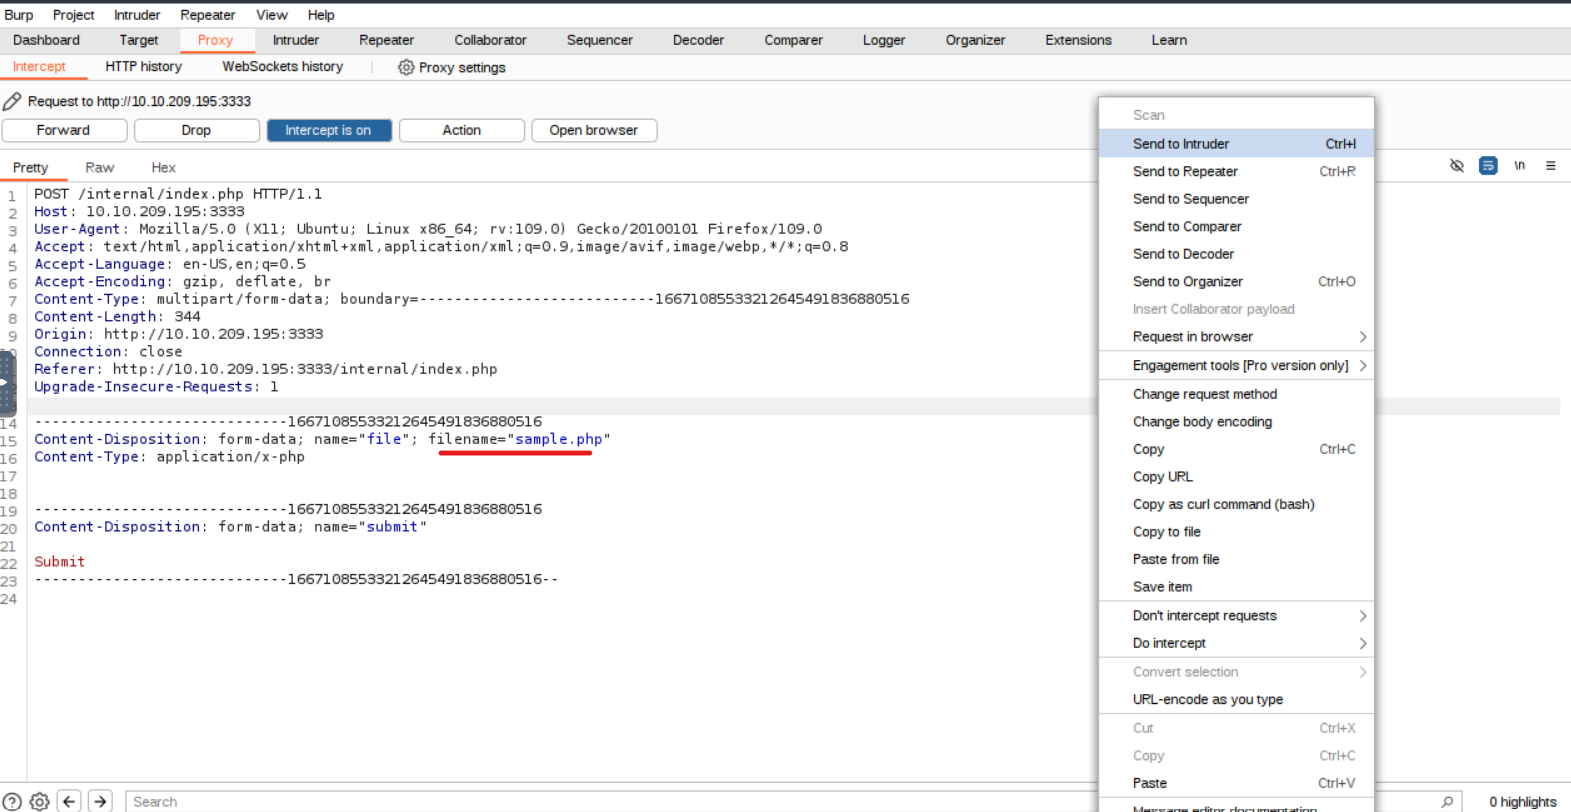The image size is (1571, 812).
Task: Toggle the \n non-printable characters display
Action: pyautogui.click(x=1519, y=166)
